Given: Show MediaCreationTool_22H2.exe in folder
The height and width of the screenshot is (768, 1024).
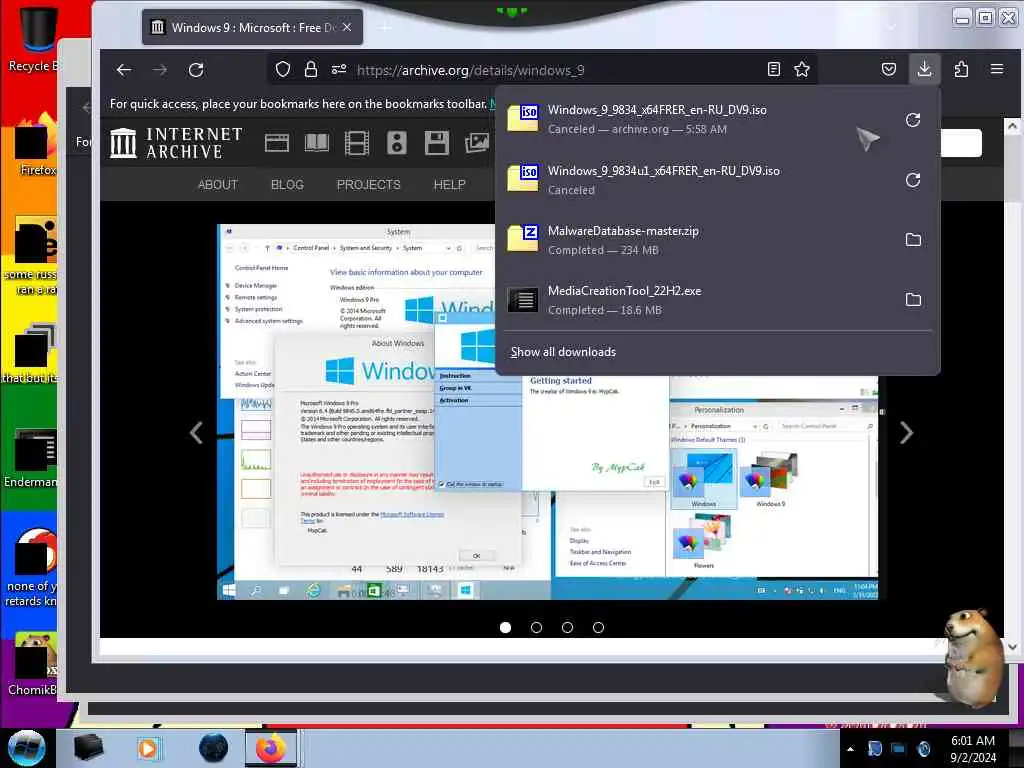Looking at the screenshot, I should point(913,300).
